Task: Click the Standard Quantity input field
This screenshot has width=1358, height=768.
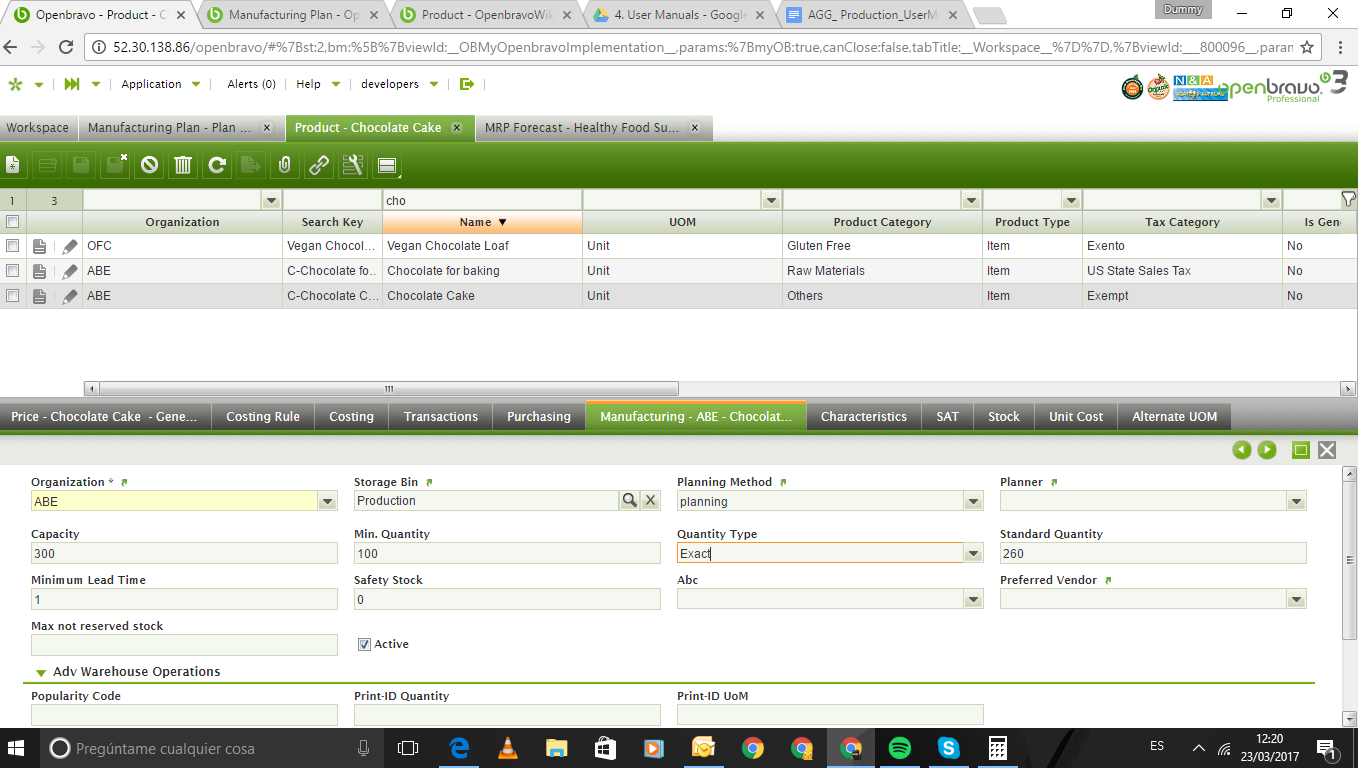Action: [x=1152, y=554]
